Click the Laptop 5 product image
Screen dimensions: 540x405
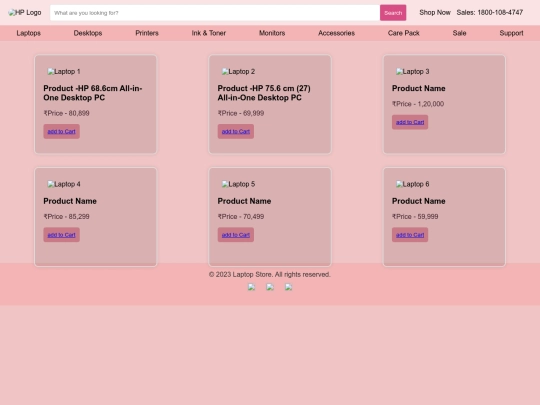click(238, 184)
